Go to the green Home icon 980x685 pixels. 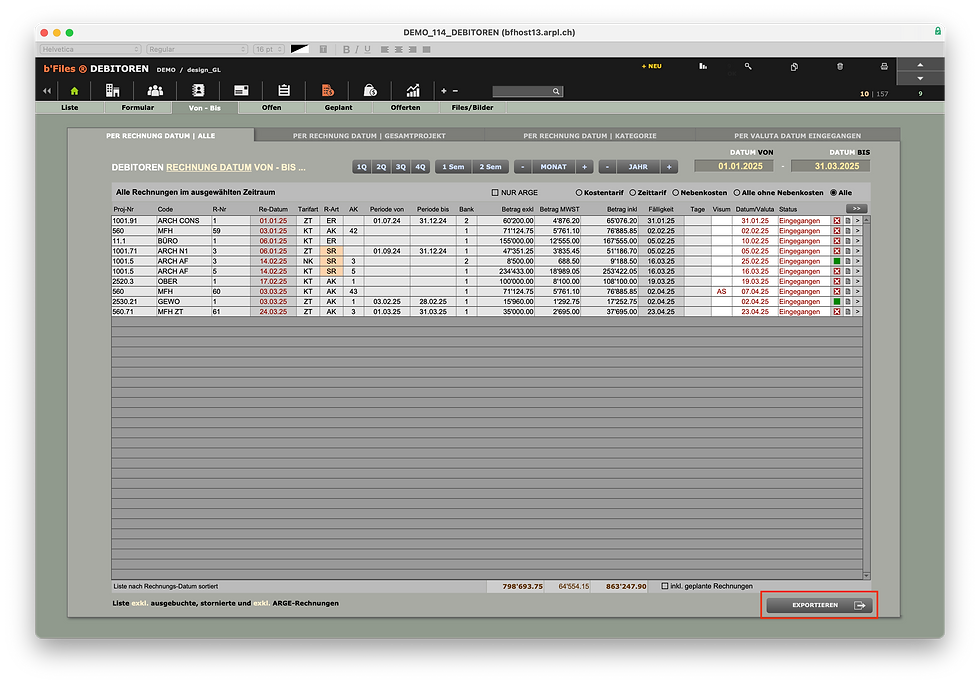(x=74, y=91)
